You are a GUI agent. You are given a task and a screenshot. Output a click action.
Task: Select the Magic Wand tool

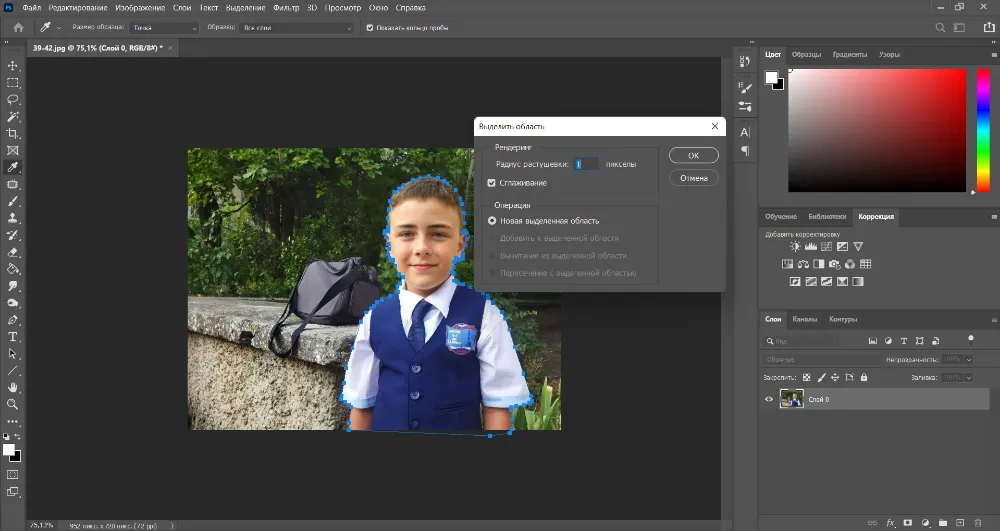point(13,116)
